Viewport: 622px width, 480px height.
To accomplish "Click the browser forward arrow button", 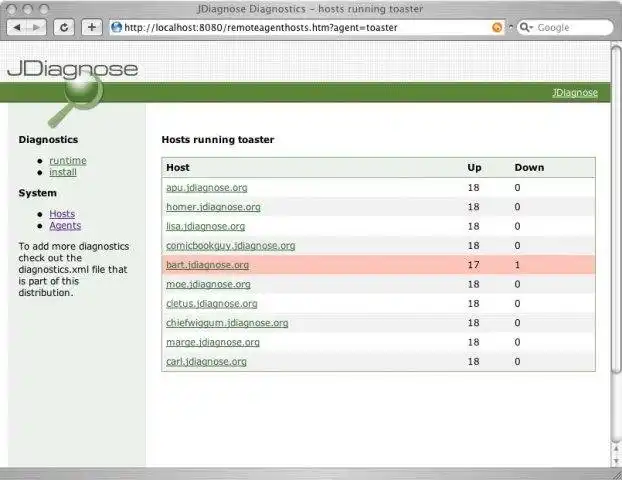I will 36,27.
